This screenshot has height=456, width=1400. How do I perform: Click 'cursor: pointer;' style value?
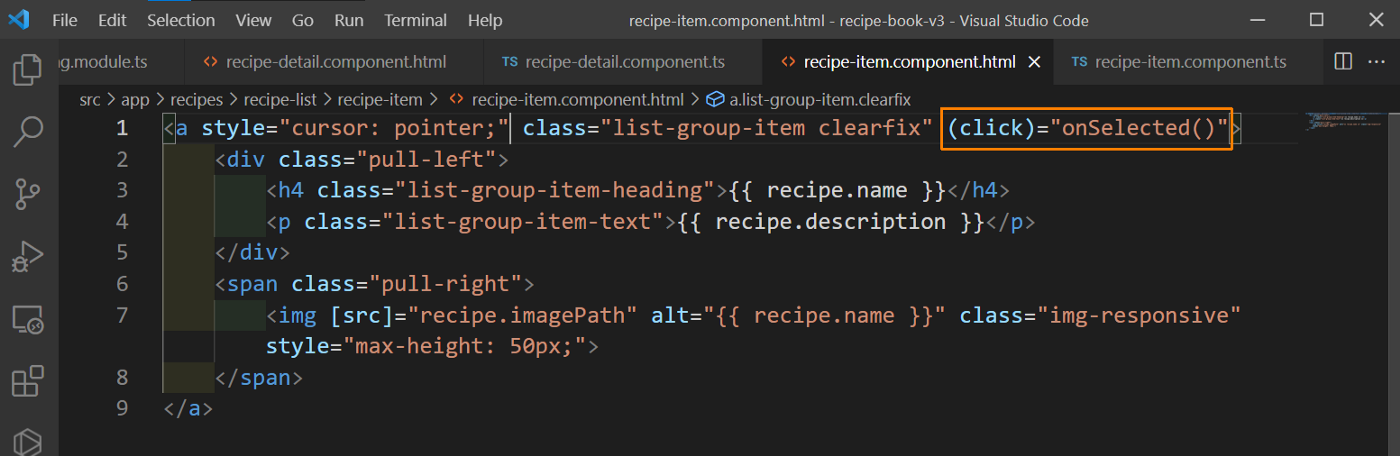pos(395,128)
